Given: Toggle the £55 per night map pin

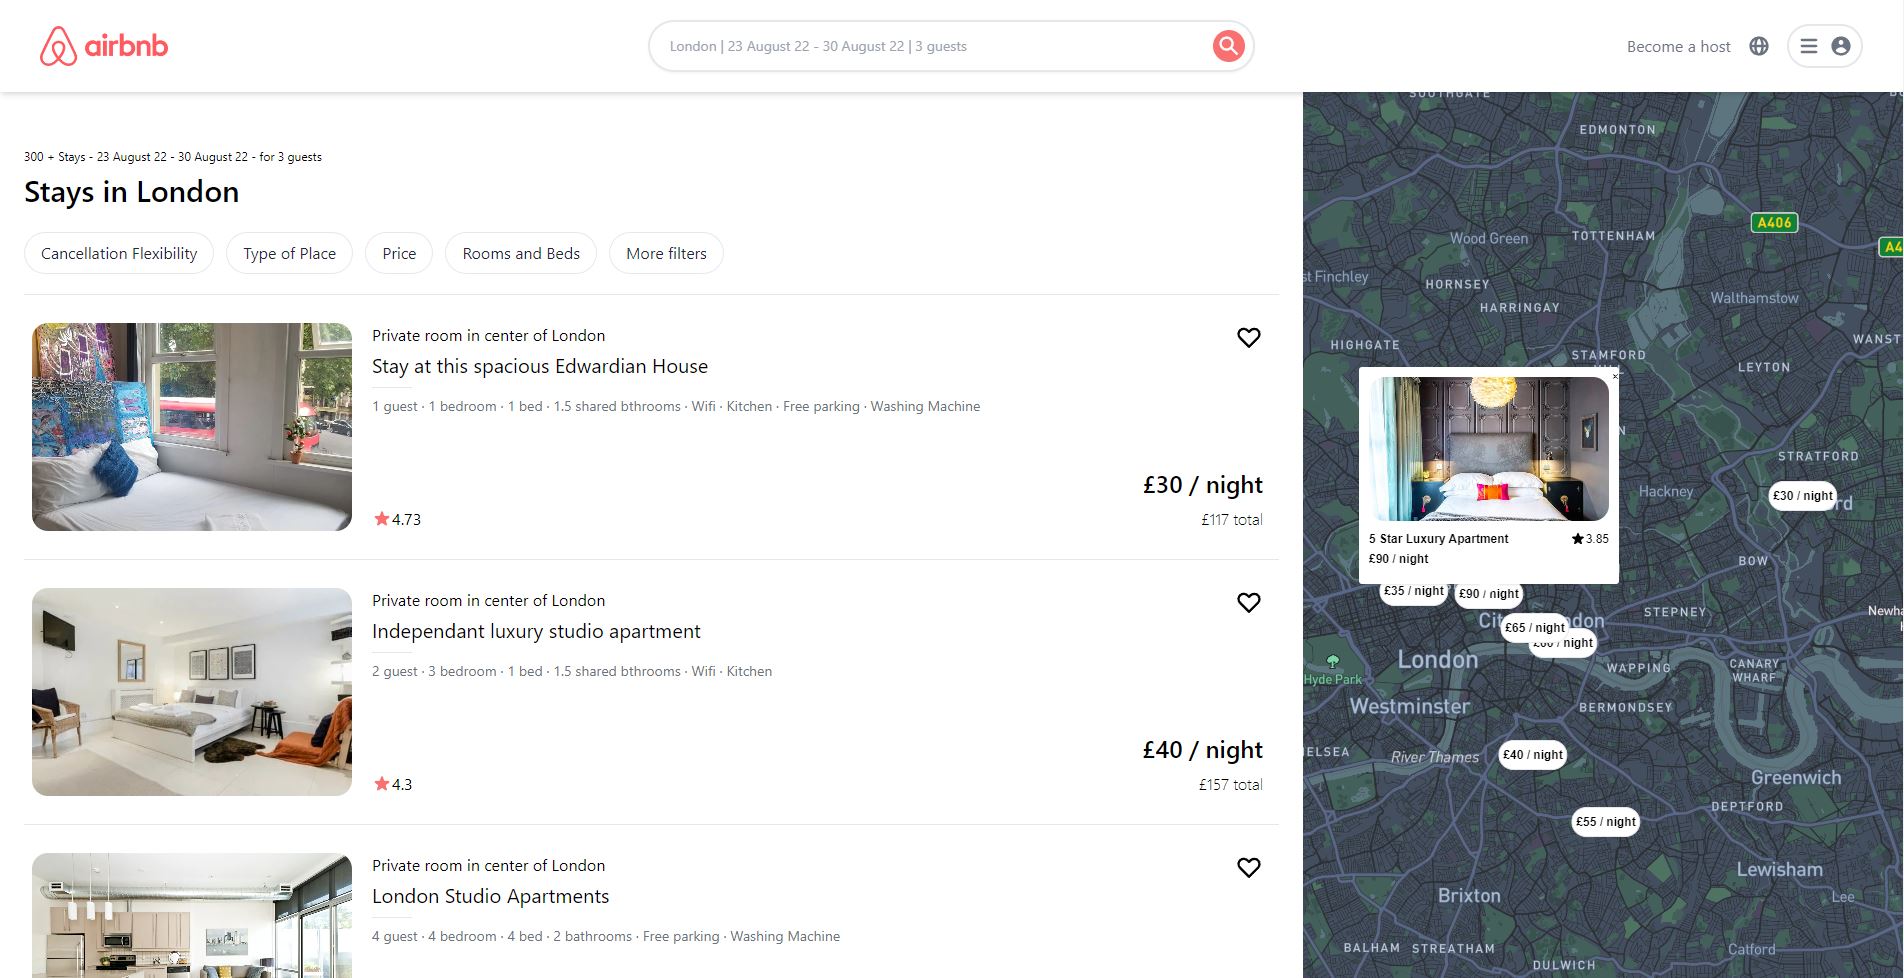Looking at the screenshot, I should tap(1604, 821).
